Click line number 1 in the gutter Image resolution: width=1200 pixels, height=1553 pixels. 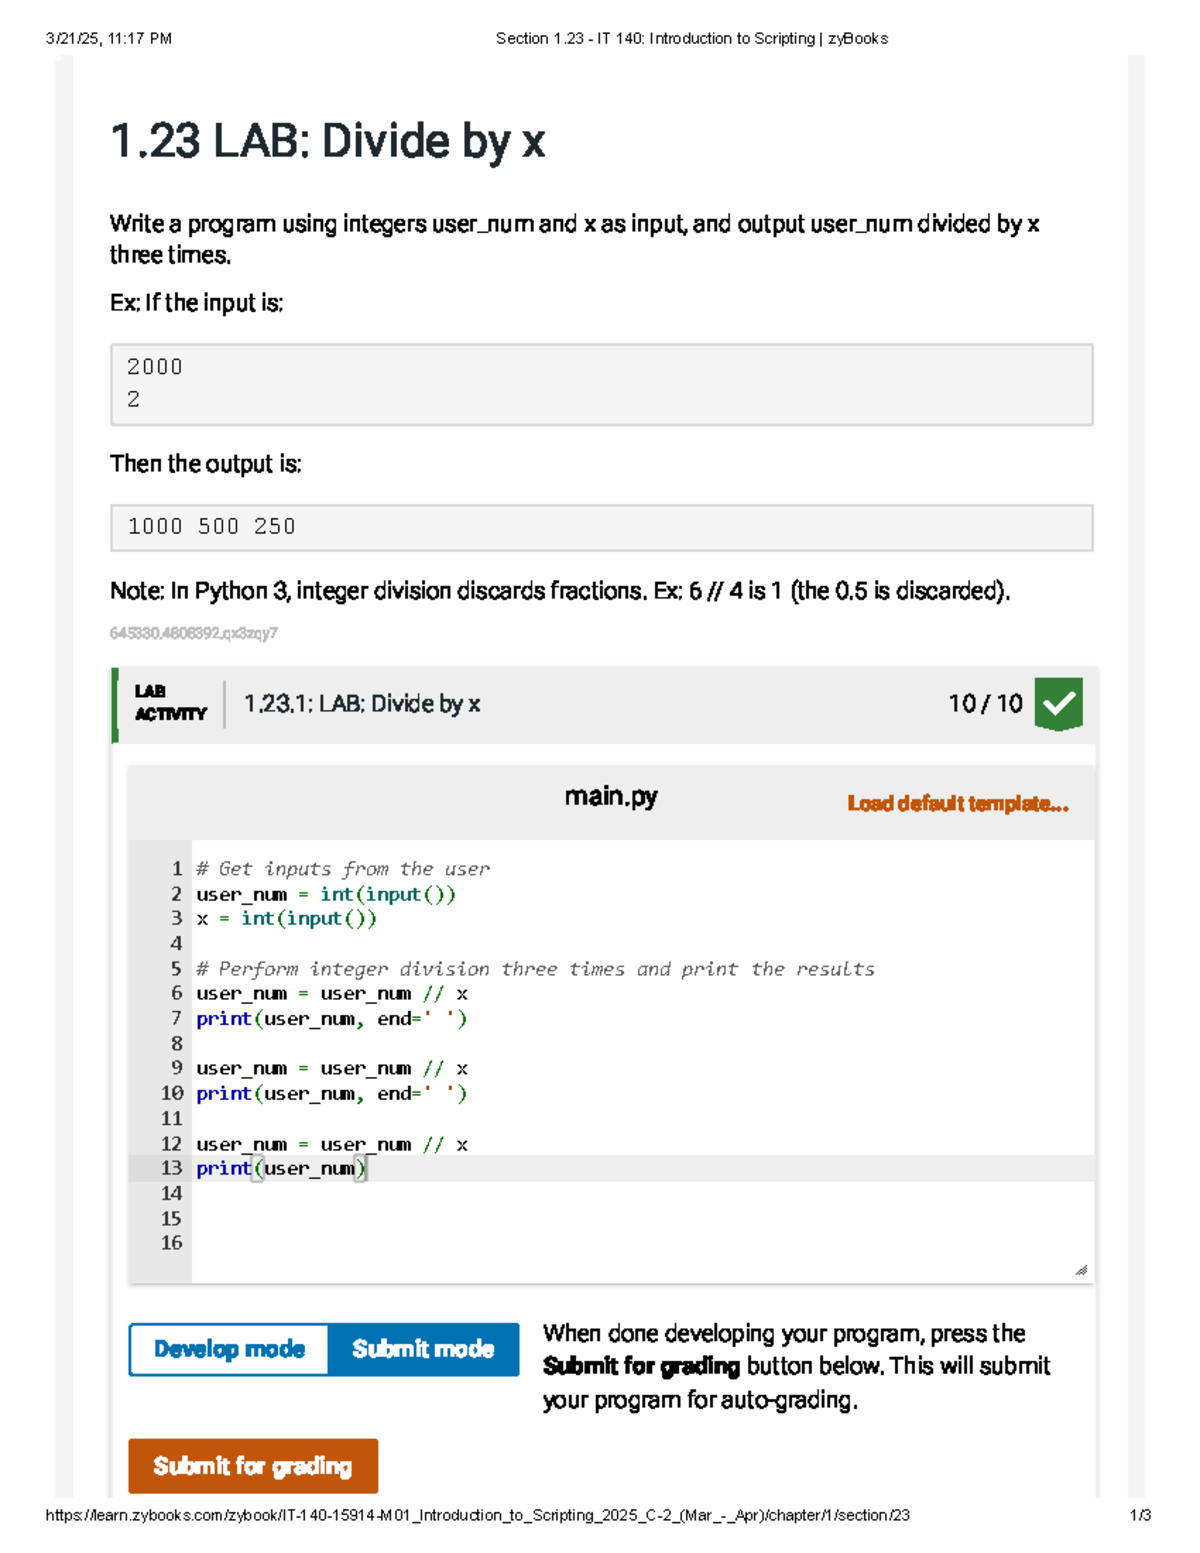coord(176,869)
